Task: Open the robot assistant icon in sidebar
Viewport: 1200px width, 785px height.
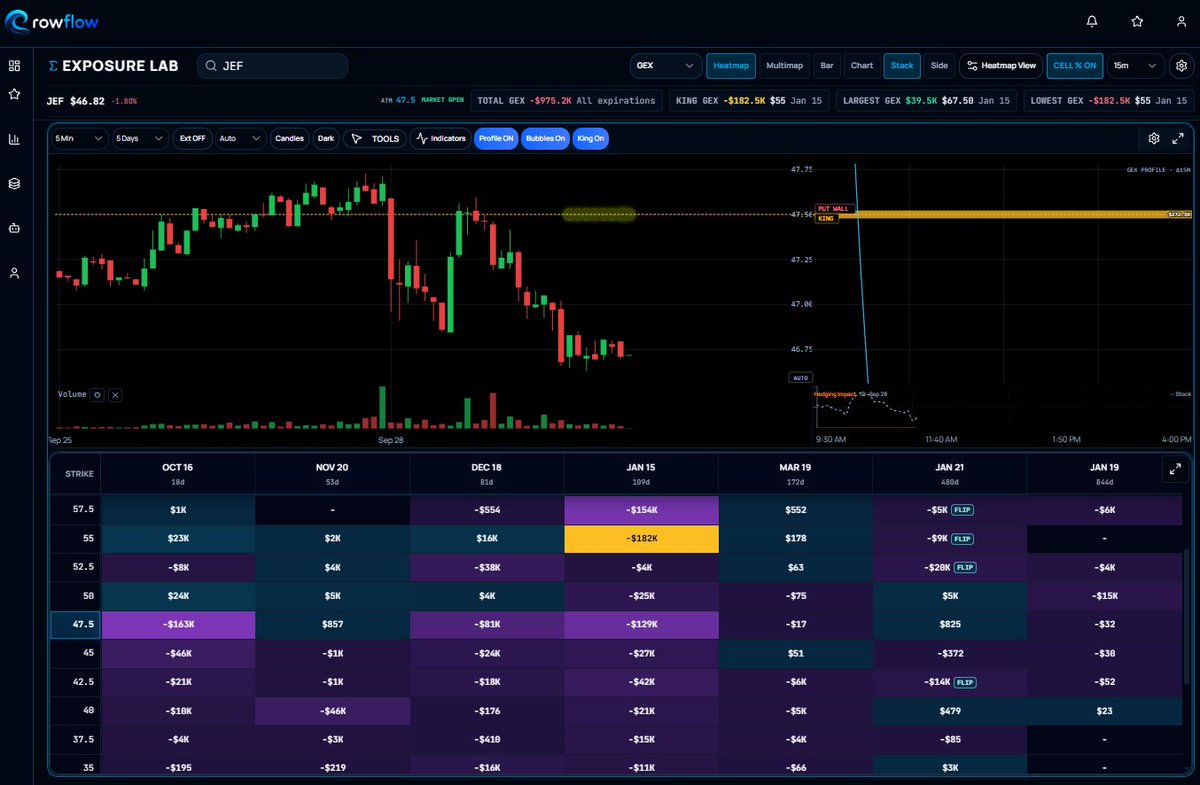Action: (x=14, y=228)
